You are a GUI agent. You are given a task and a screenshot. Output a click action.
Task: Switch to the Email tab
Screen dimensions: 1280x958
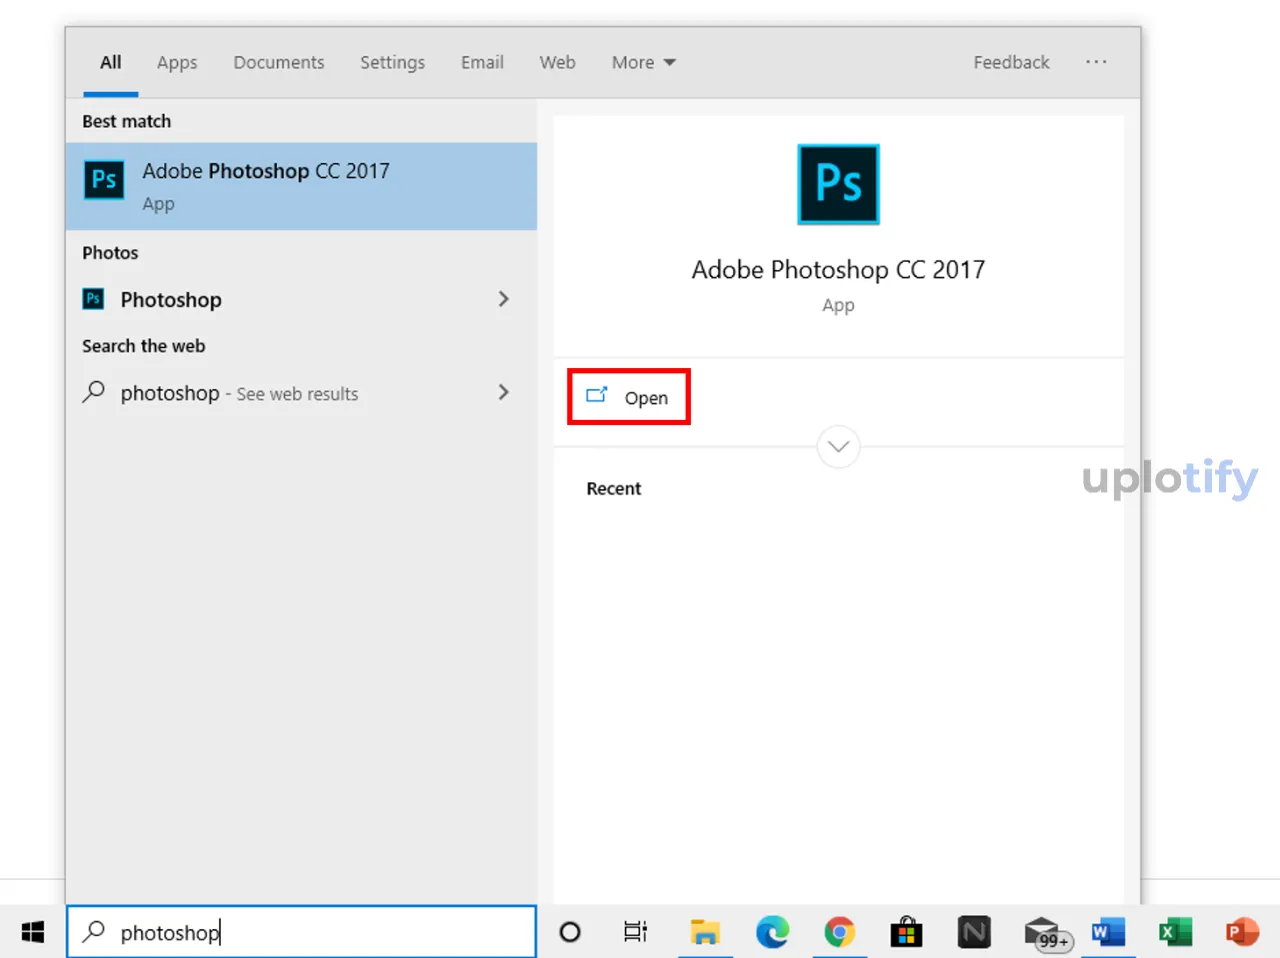482,62
